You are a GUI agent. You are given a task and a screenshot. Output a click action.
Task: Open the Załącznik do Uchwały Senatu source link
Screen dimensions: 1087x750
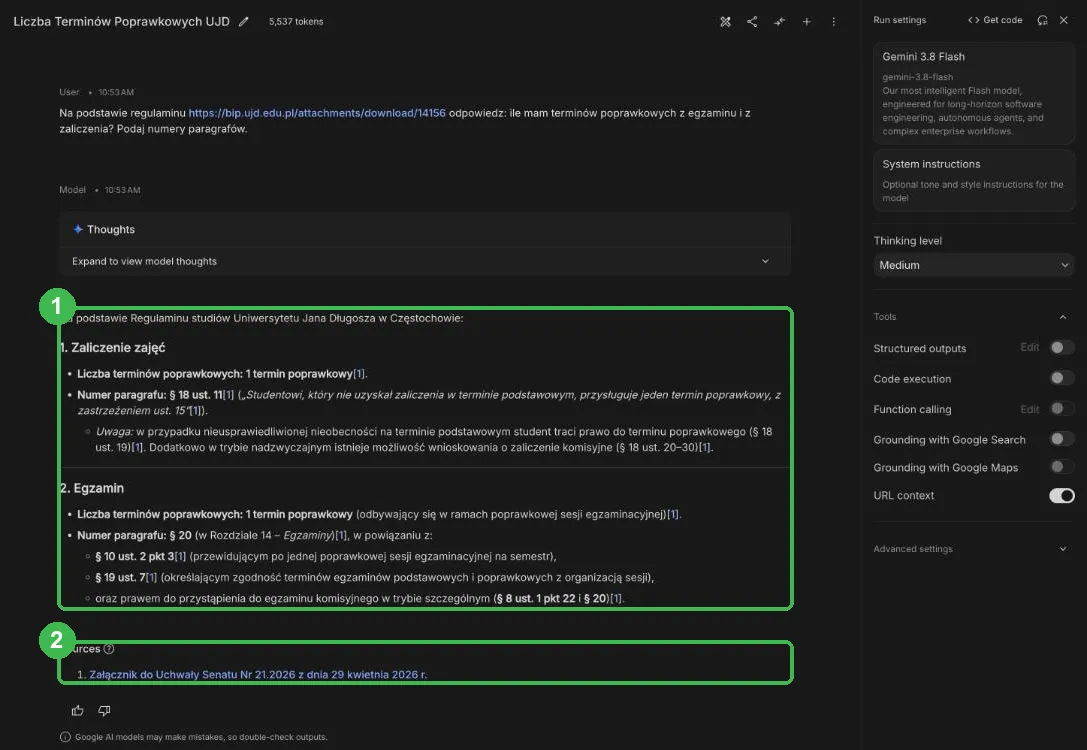pyautogui.click(x=258, y=674)
